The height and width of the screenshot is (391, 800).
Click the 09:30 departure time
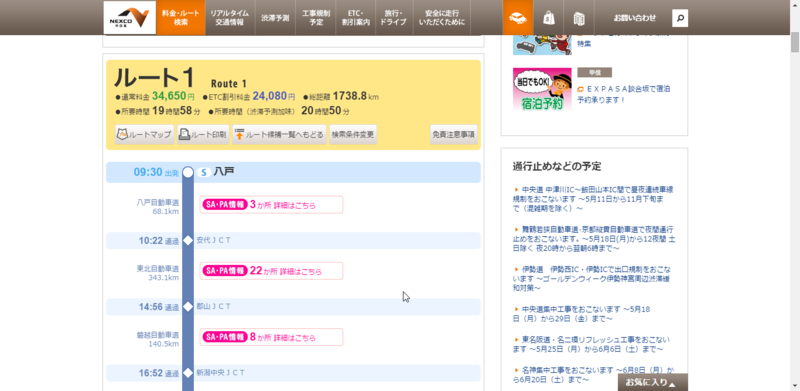point(147,172)
